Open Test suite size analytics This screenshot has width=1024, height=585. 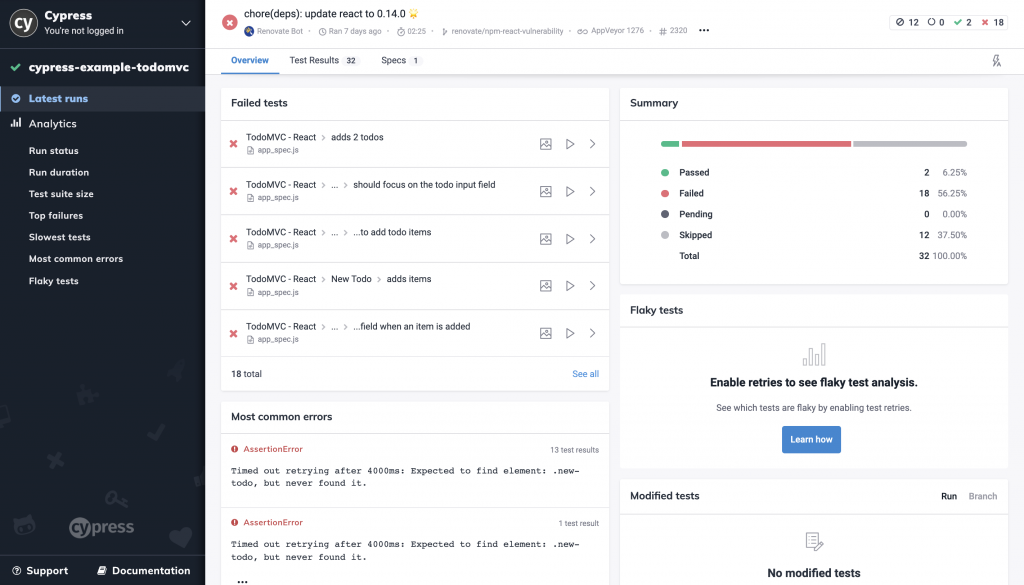point(61,194)
